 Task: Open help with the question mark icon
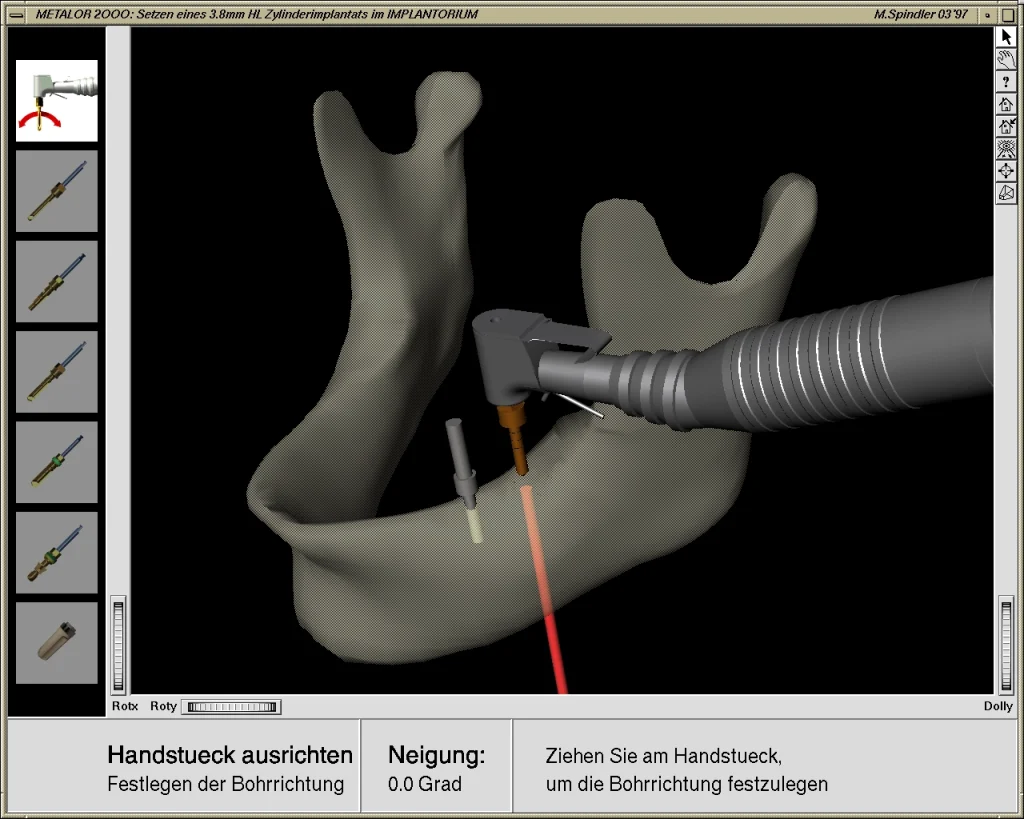[x=1006, y=83]
